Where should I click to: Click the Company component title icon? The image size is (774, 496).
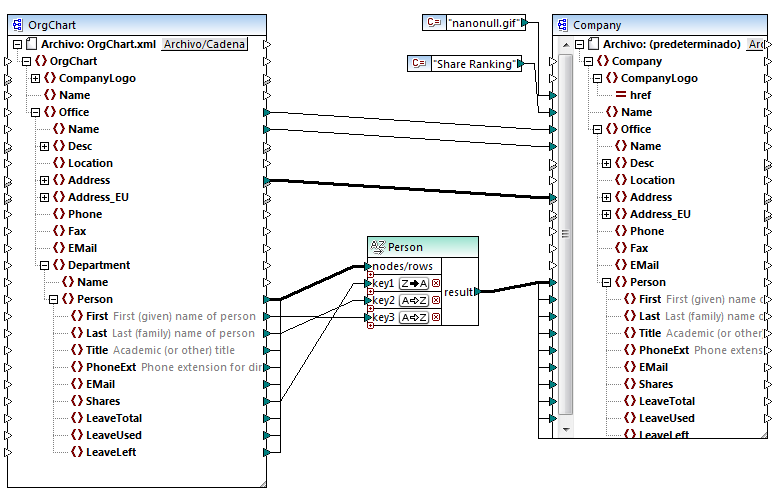pyautogui.click(x=561, y=25)
